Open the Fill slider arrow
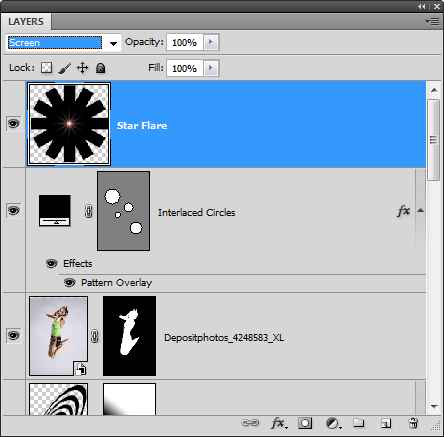 tap(211, 68)
